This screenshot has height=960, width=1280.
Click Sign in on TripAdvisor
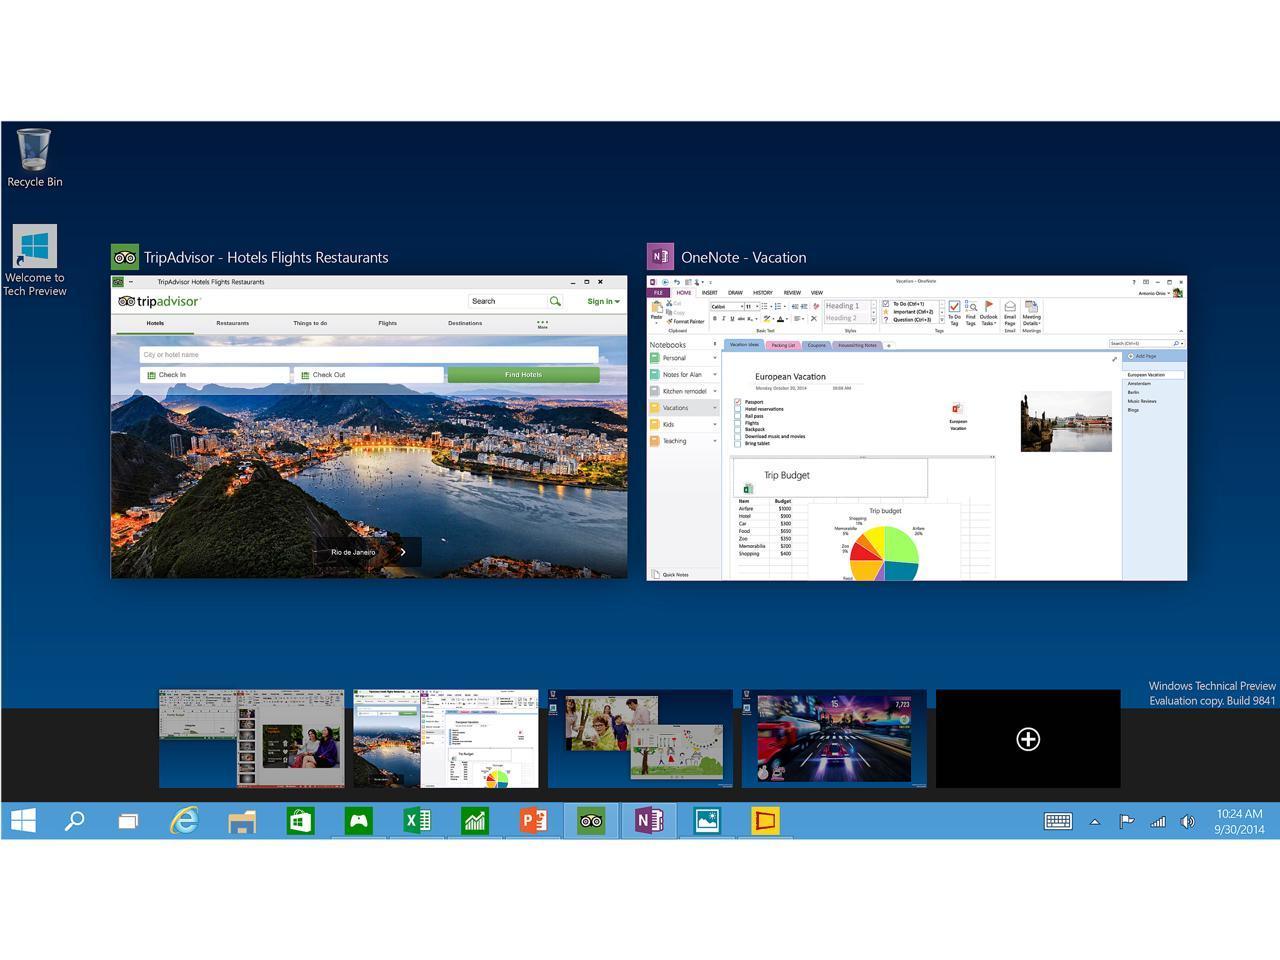pyautogui.click(x=601, y=301)
